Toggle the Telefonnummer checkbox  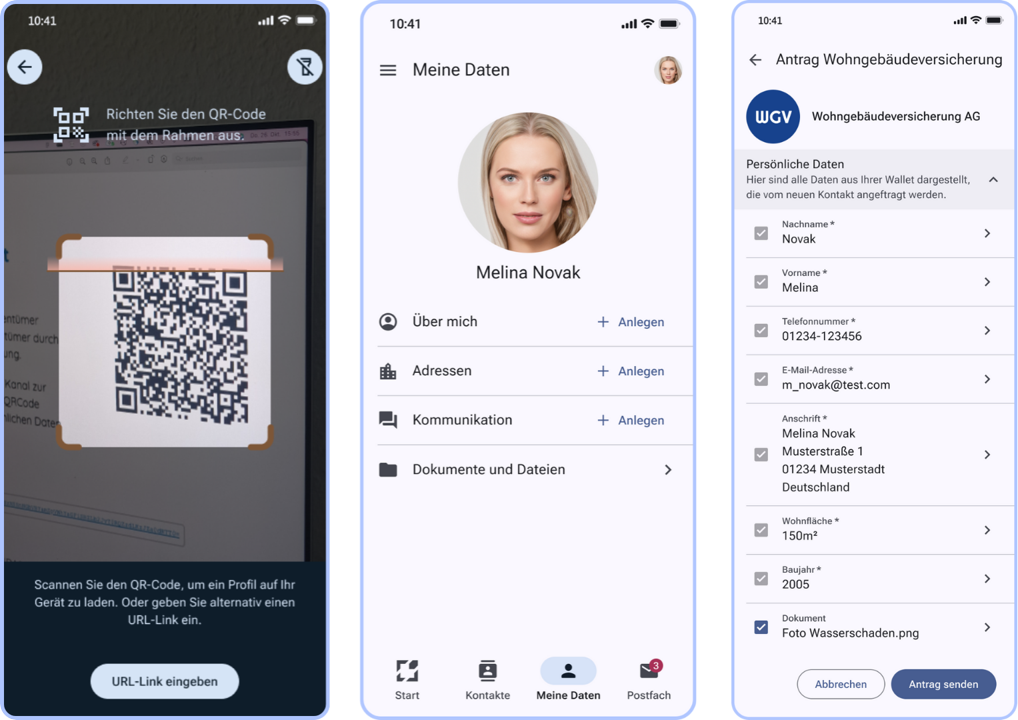(761, 330)
